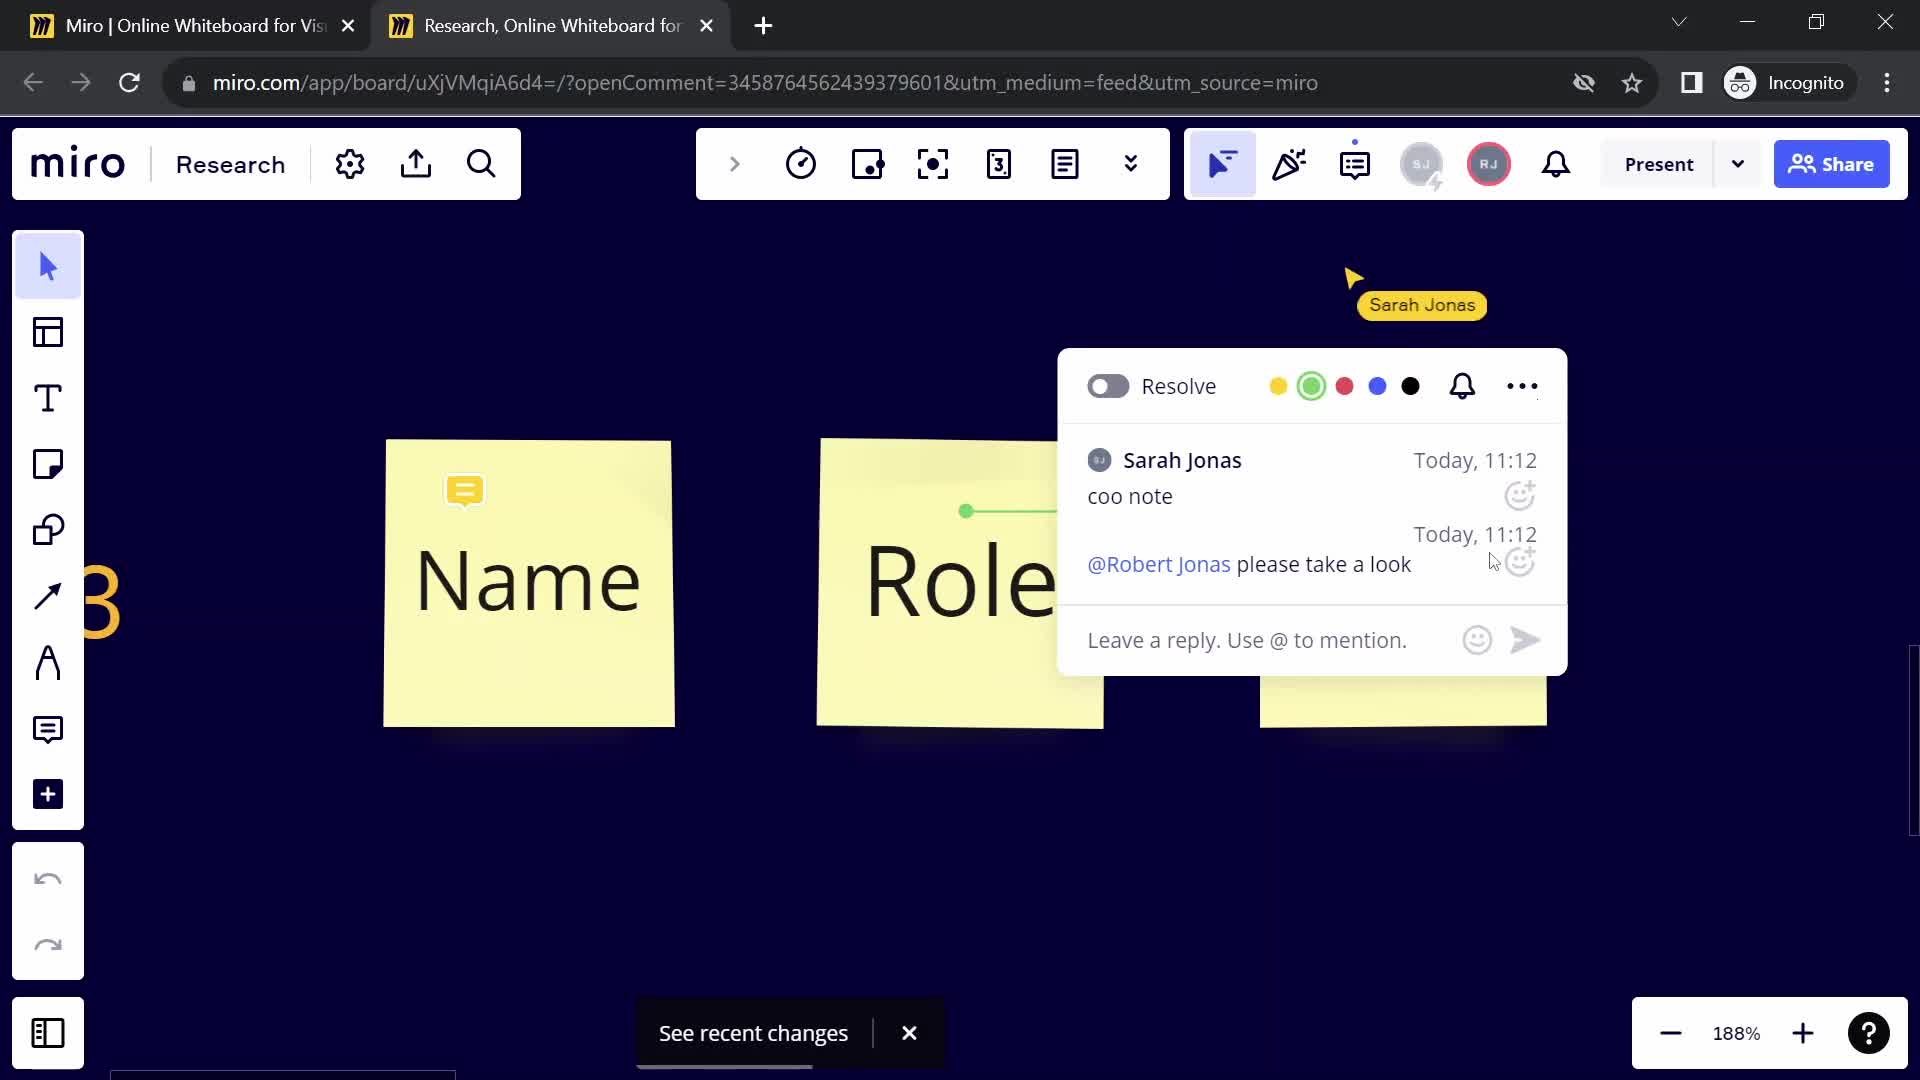The height and width of the screenshot is (1080, 1920).
Task: Click the Add apps plus icon
Action: tap(49, 795)
